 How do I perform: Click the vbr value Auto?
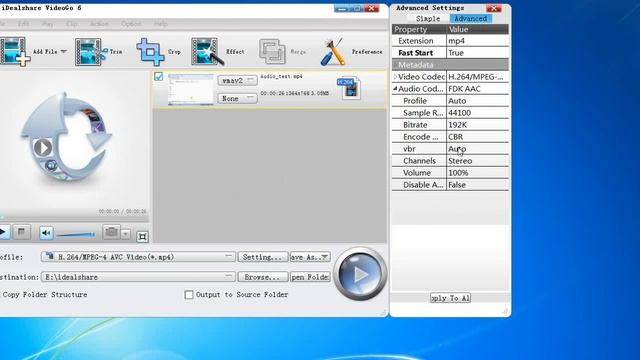click(478, 149)
